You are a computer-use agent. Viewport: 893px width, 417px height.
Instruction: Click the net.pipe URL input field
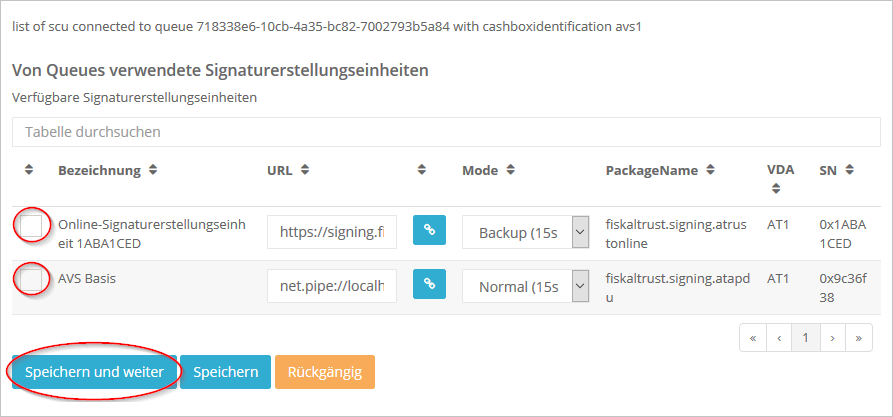pos(332,286)
